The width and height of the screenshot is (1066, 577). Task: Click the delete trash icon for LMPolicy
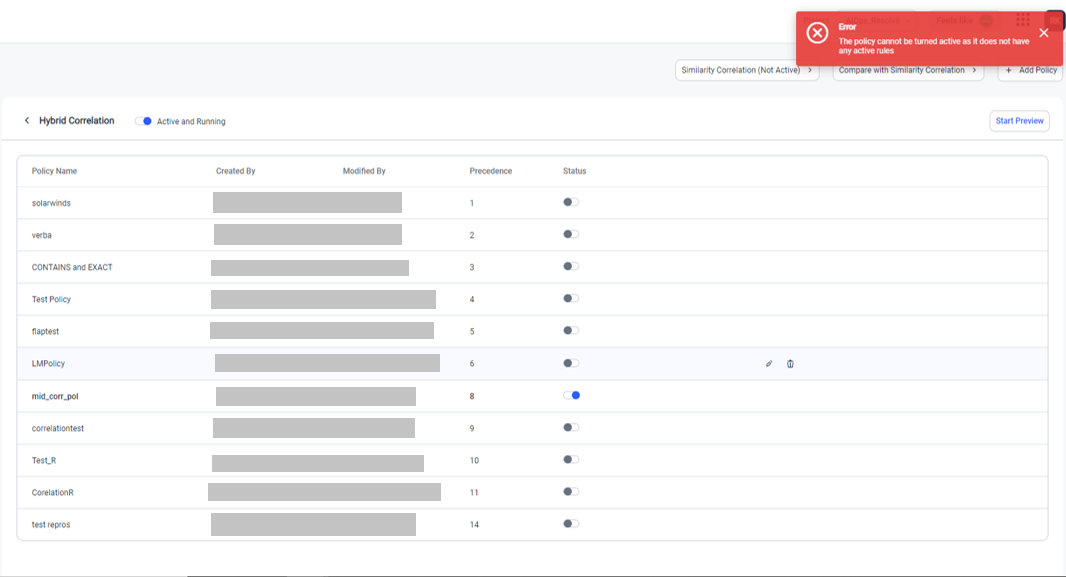pos(790,364)
